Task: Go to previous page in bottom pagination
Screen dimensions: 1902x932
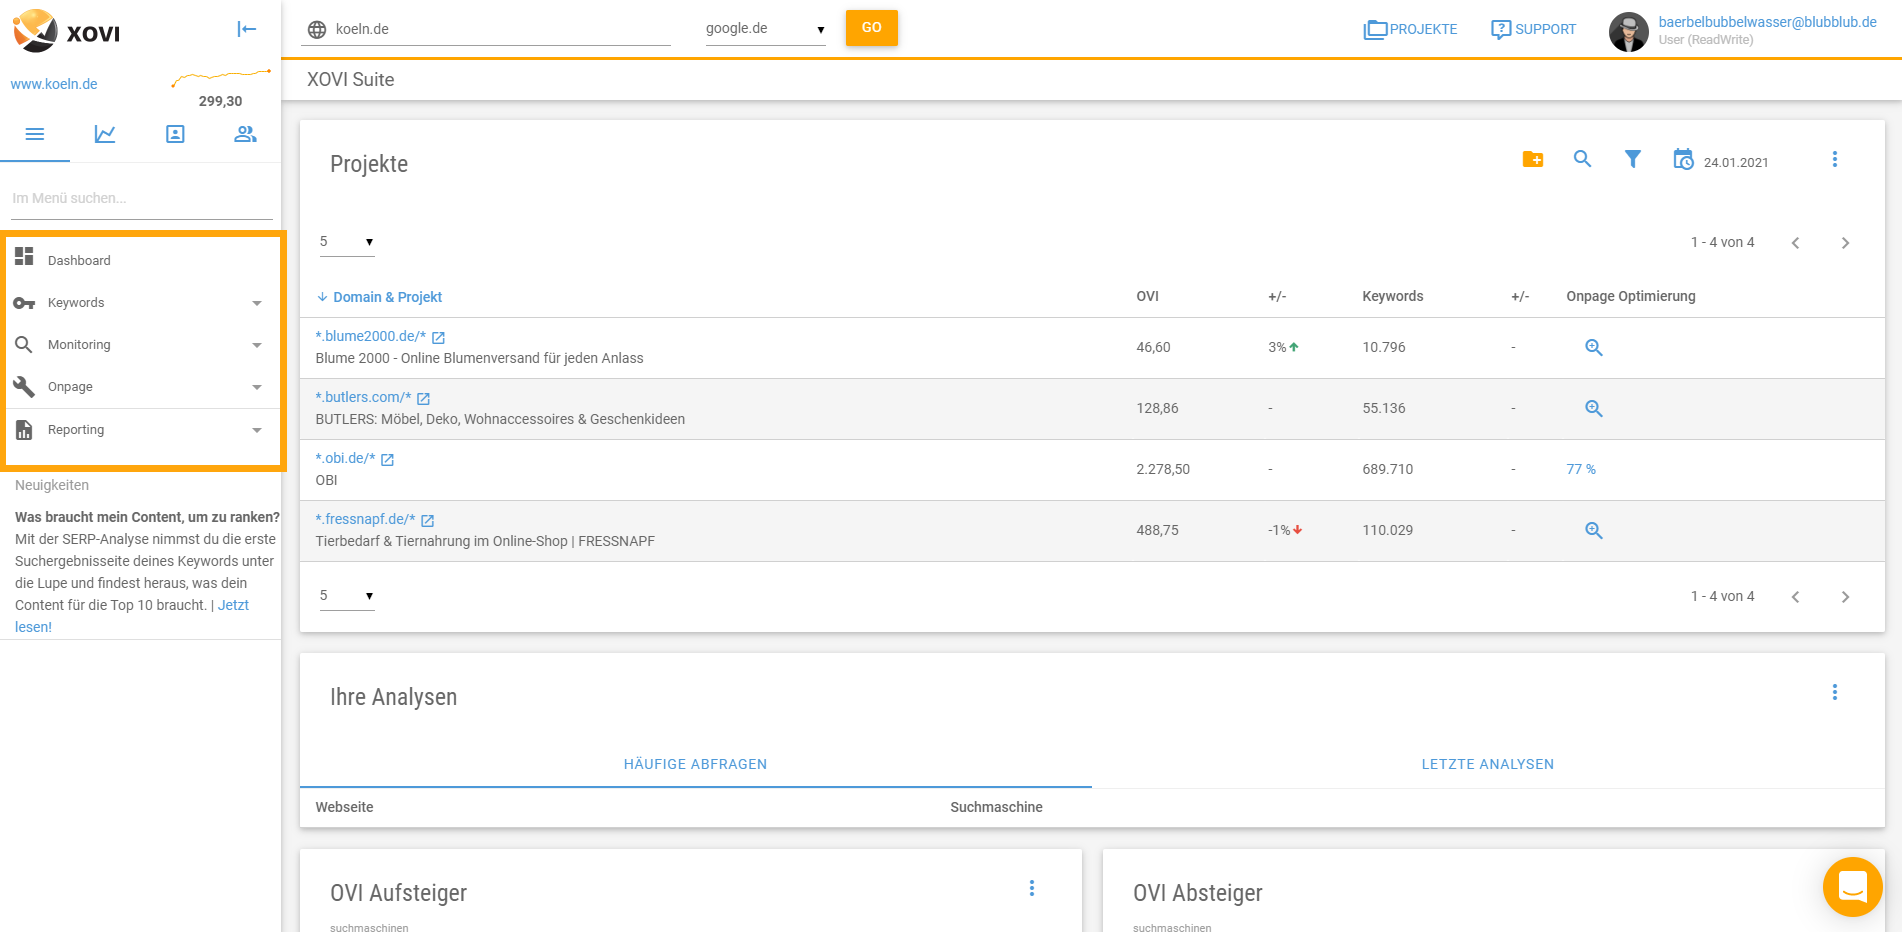Action: tap(1796, 597)
